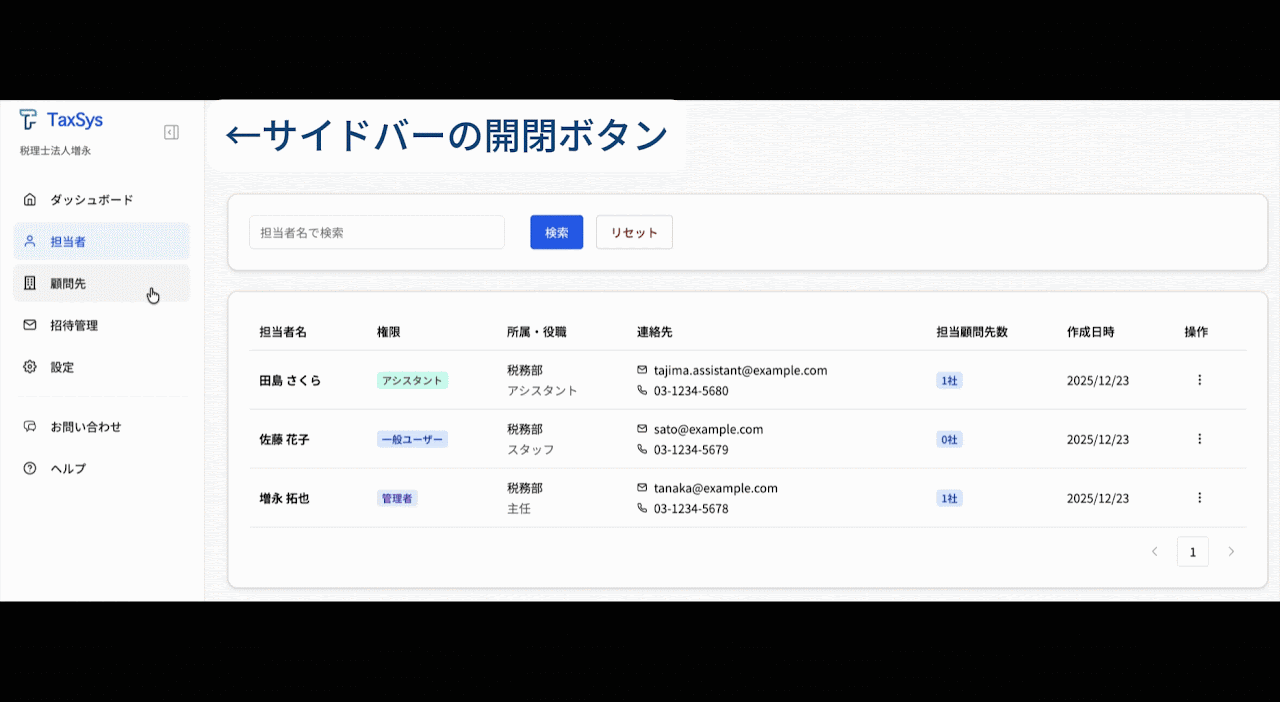Click 2025/12/23 date in 田島 さくら row
The height and width of the screenshot is (702, 1280).
(x=1098, y=381)
